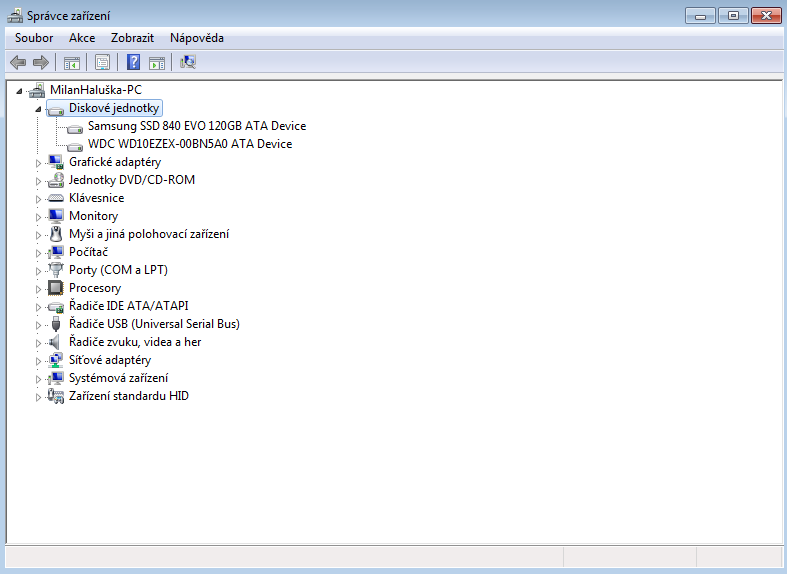Open the Akce menu

[82, 38]
